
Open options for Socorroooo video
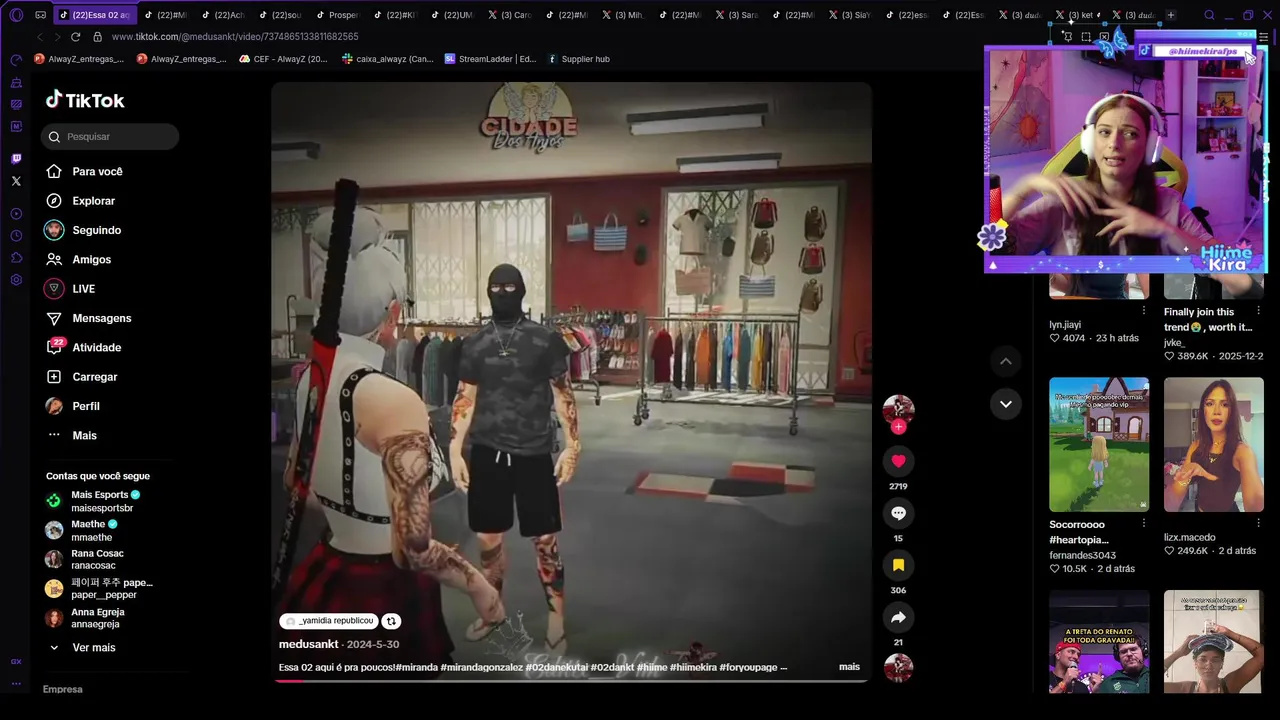tap(1144, 523)
